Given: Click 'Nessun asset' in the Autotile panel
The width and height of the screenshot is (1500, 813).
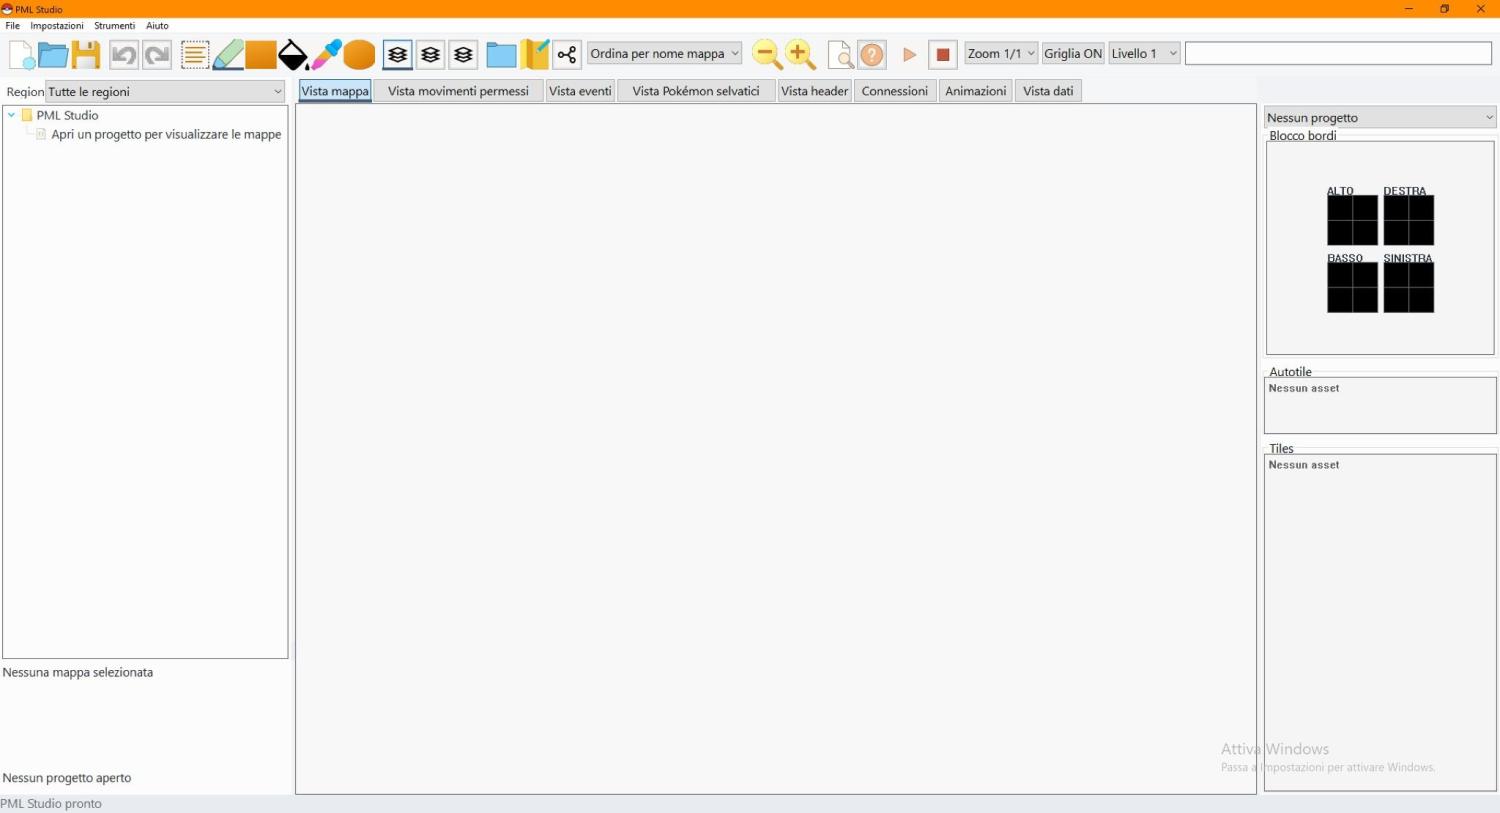Looking at the screenshot, I should [1304, 388].
